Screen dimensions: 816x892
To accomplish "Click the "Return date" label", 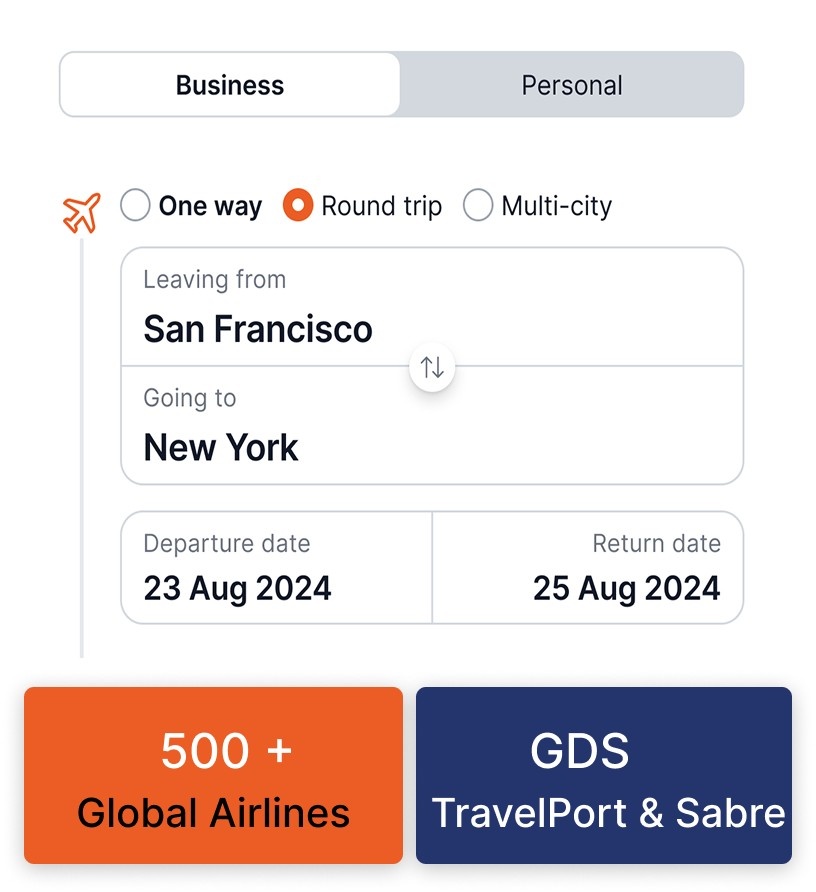I will point(656,544).
